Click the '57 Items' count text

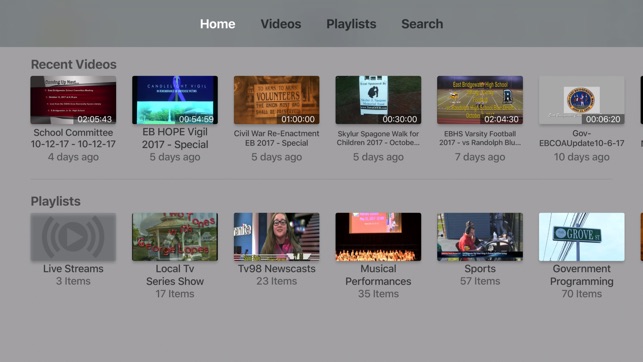[480, 281]
